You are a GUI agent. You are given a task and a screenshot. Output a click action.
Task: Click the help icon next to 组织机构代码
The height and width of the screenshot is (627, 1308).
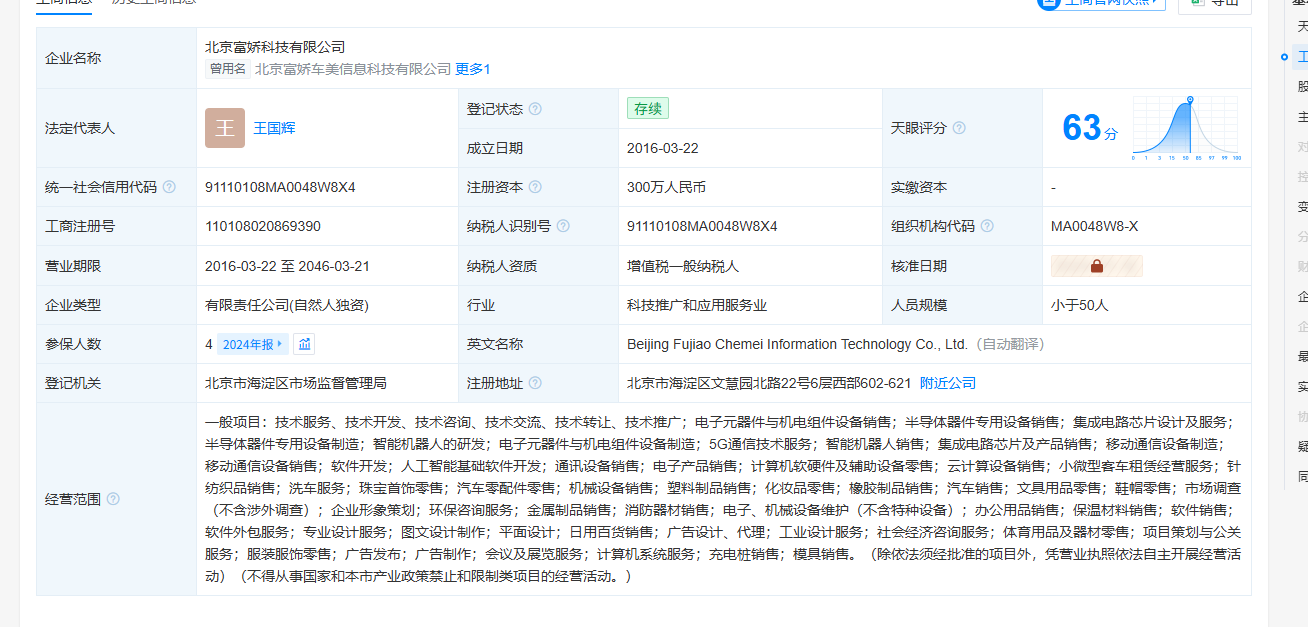point(987,226)
